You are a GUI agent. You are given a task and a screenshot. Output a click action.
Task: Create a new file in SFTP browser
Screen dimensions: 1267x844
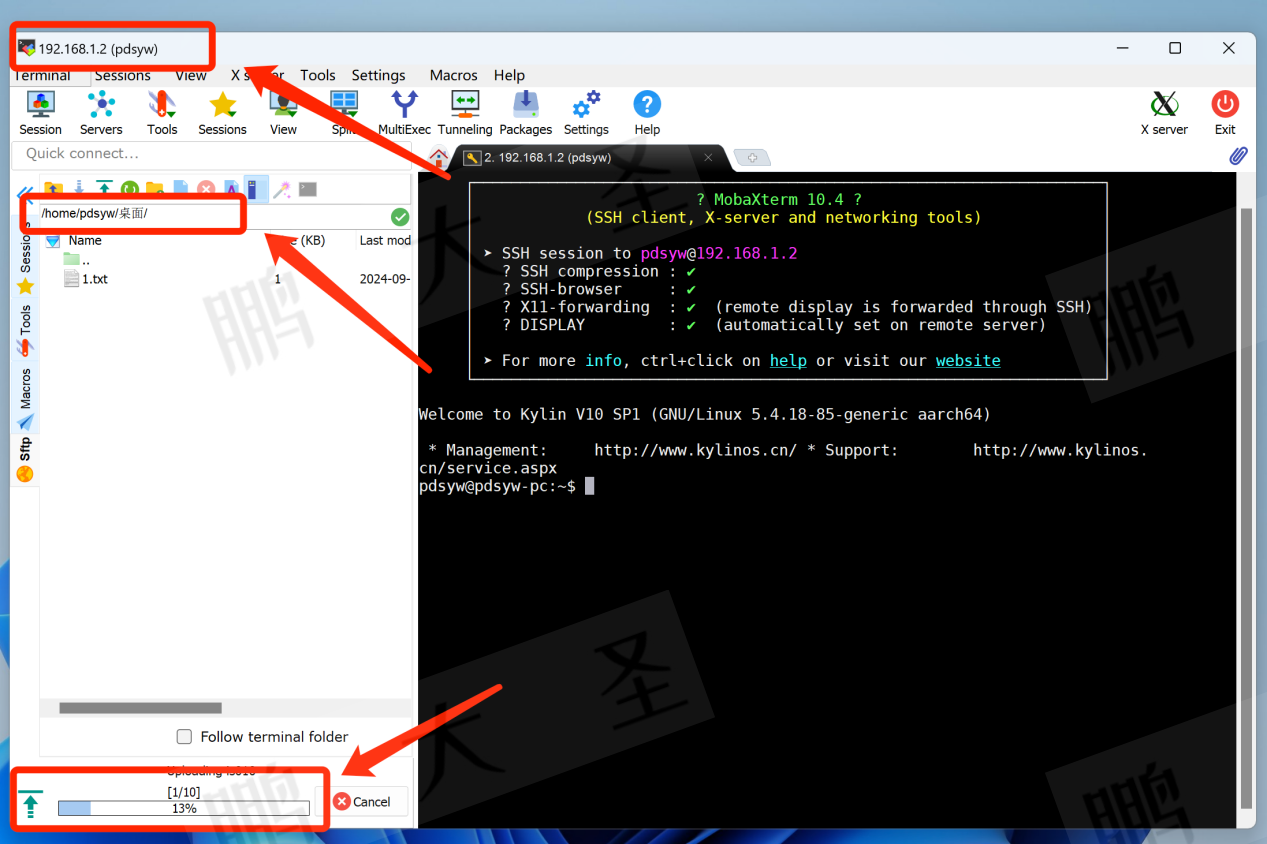click(x=181, y=189)
